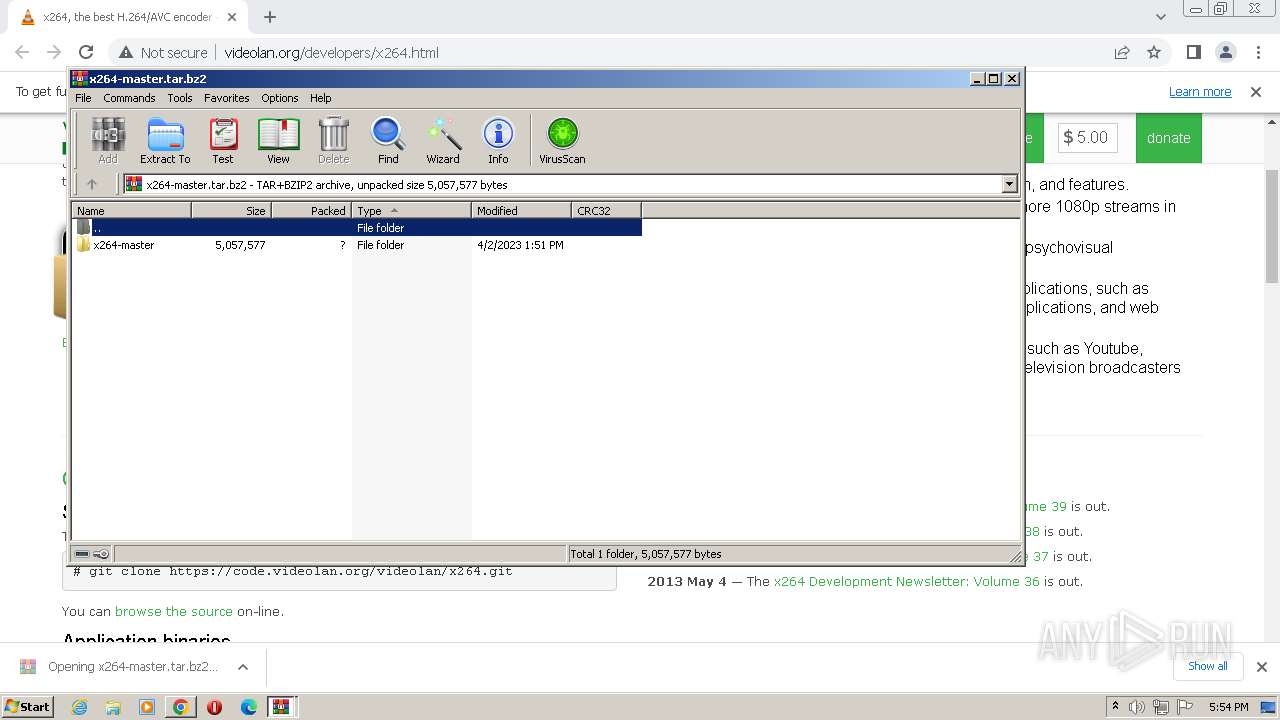Open the Tools menu
The height and width of the screenshot is (720, 1280).
(180, 98)
